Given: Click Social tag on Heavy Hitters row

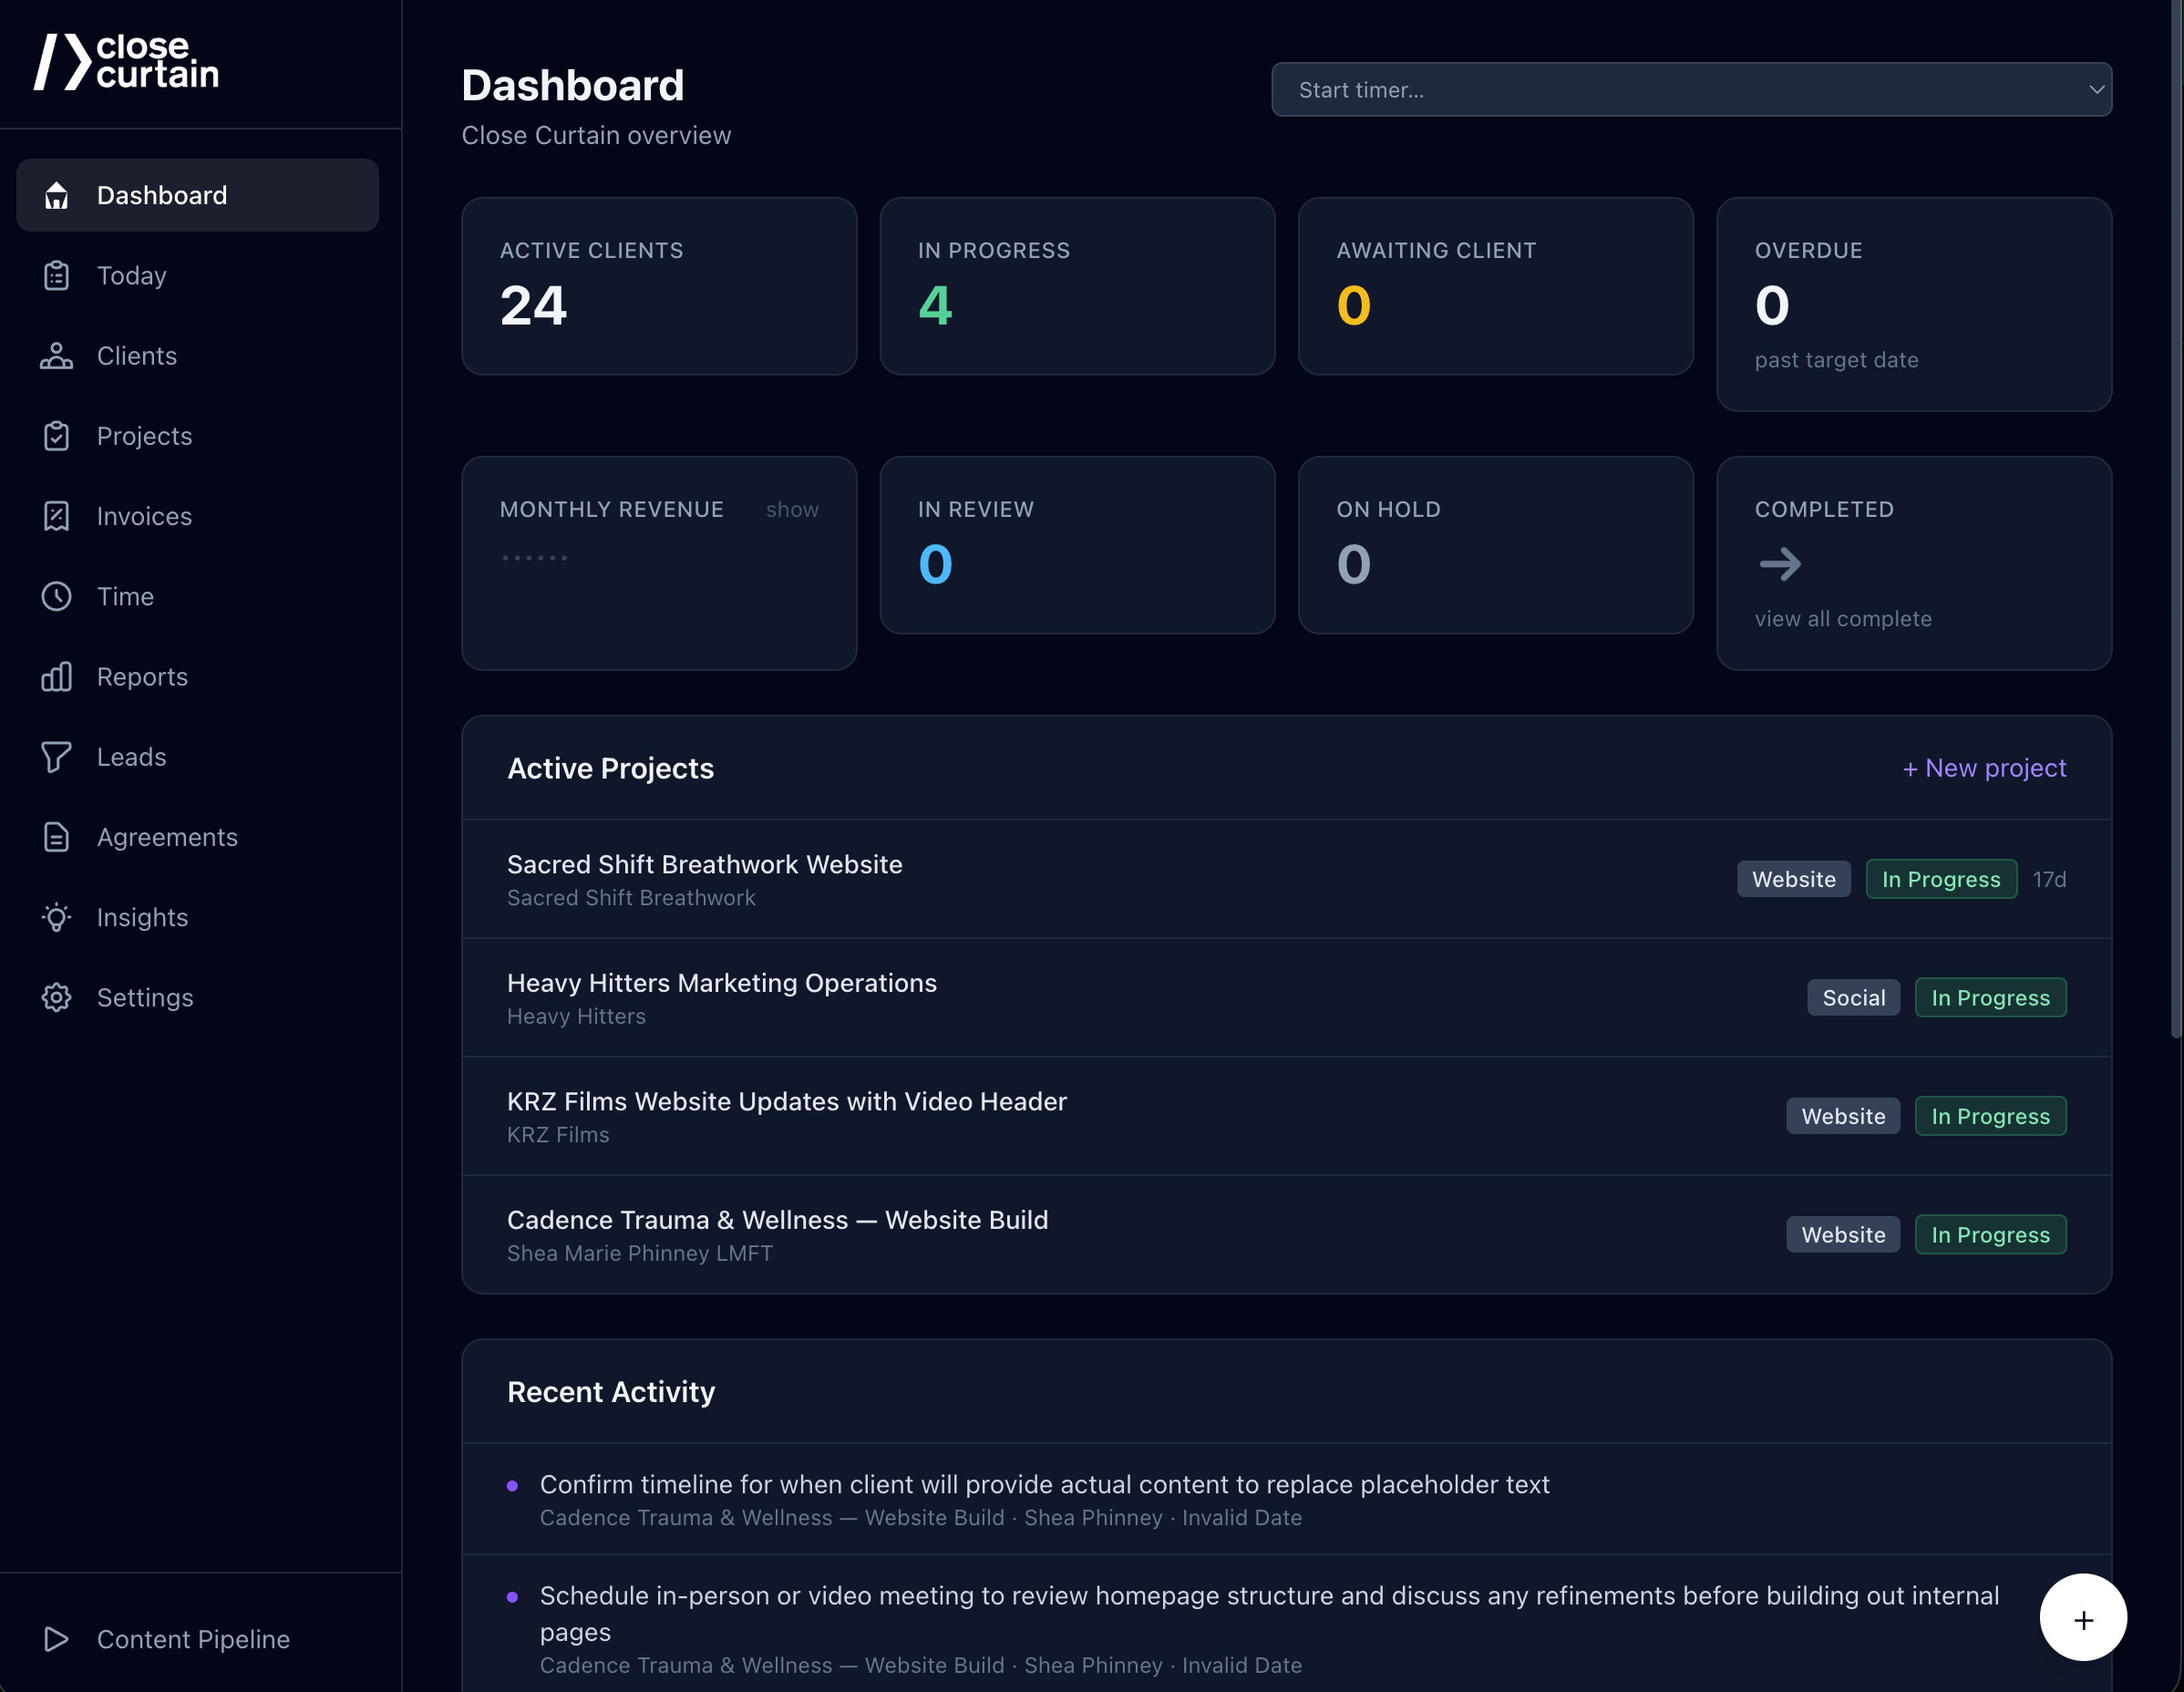Looking at the screenshot, I should coord(1853,998).
